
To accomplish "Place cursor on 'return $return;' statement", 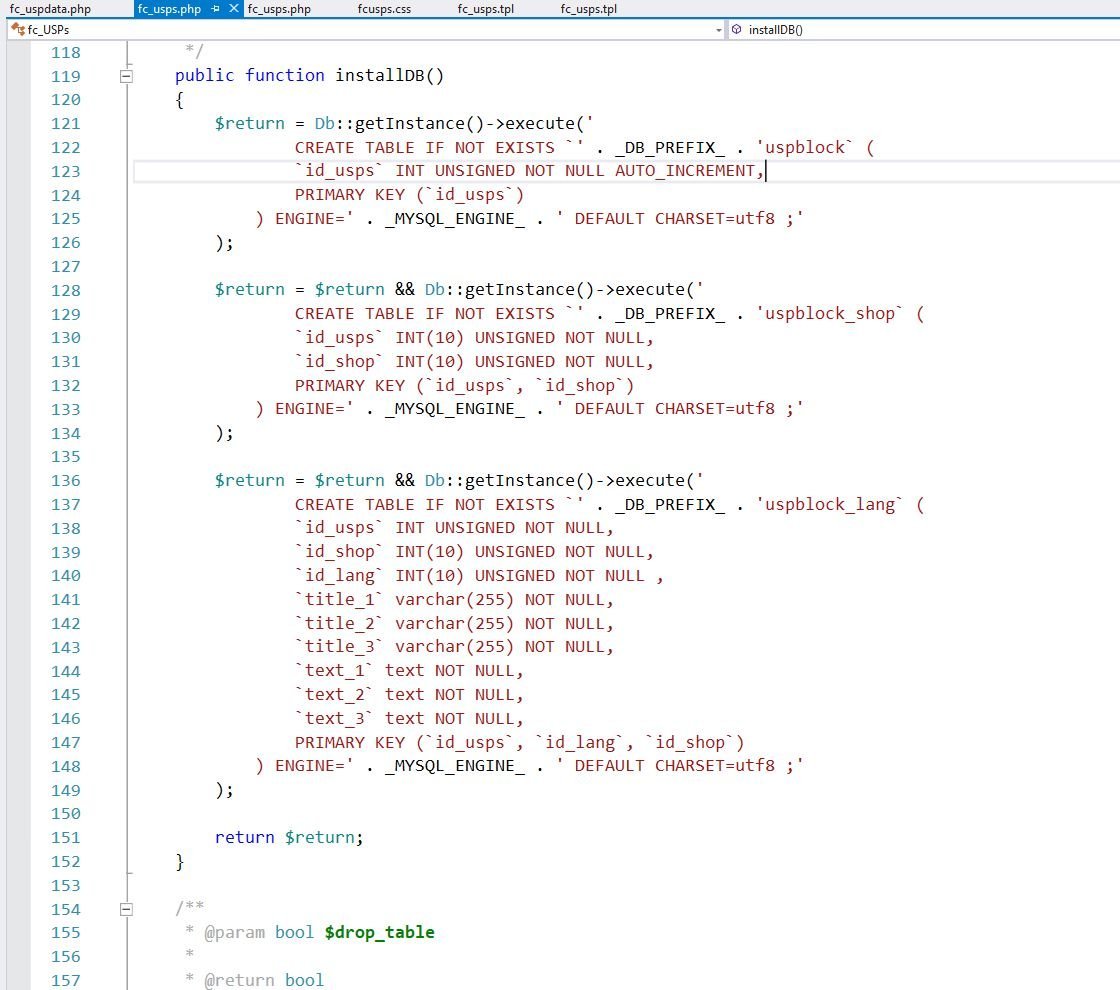I will pyautogui.click(x=289, y=837).
